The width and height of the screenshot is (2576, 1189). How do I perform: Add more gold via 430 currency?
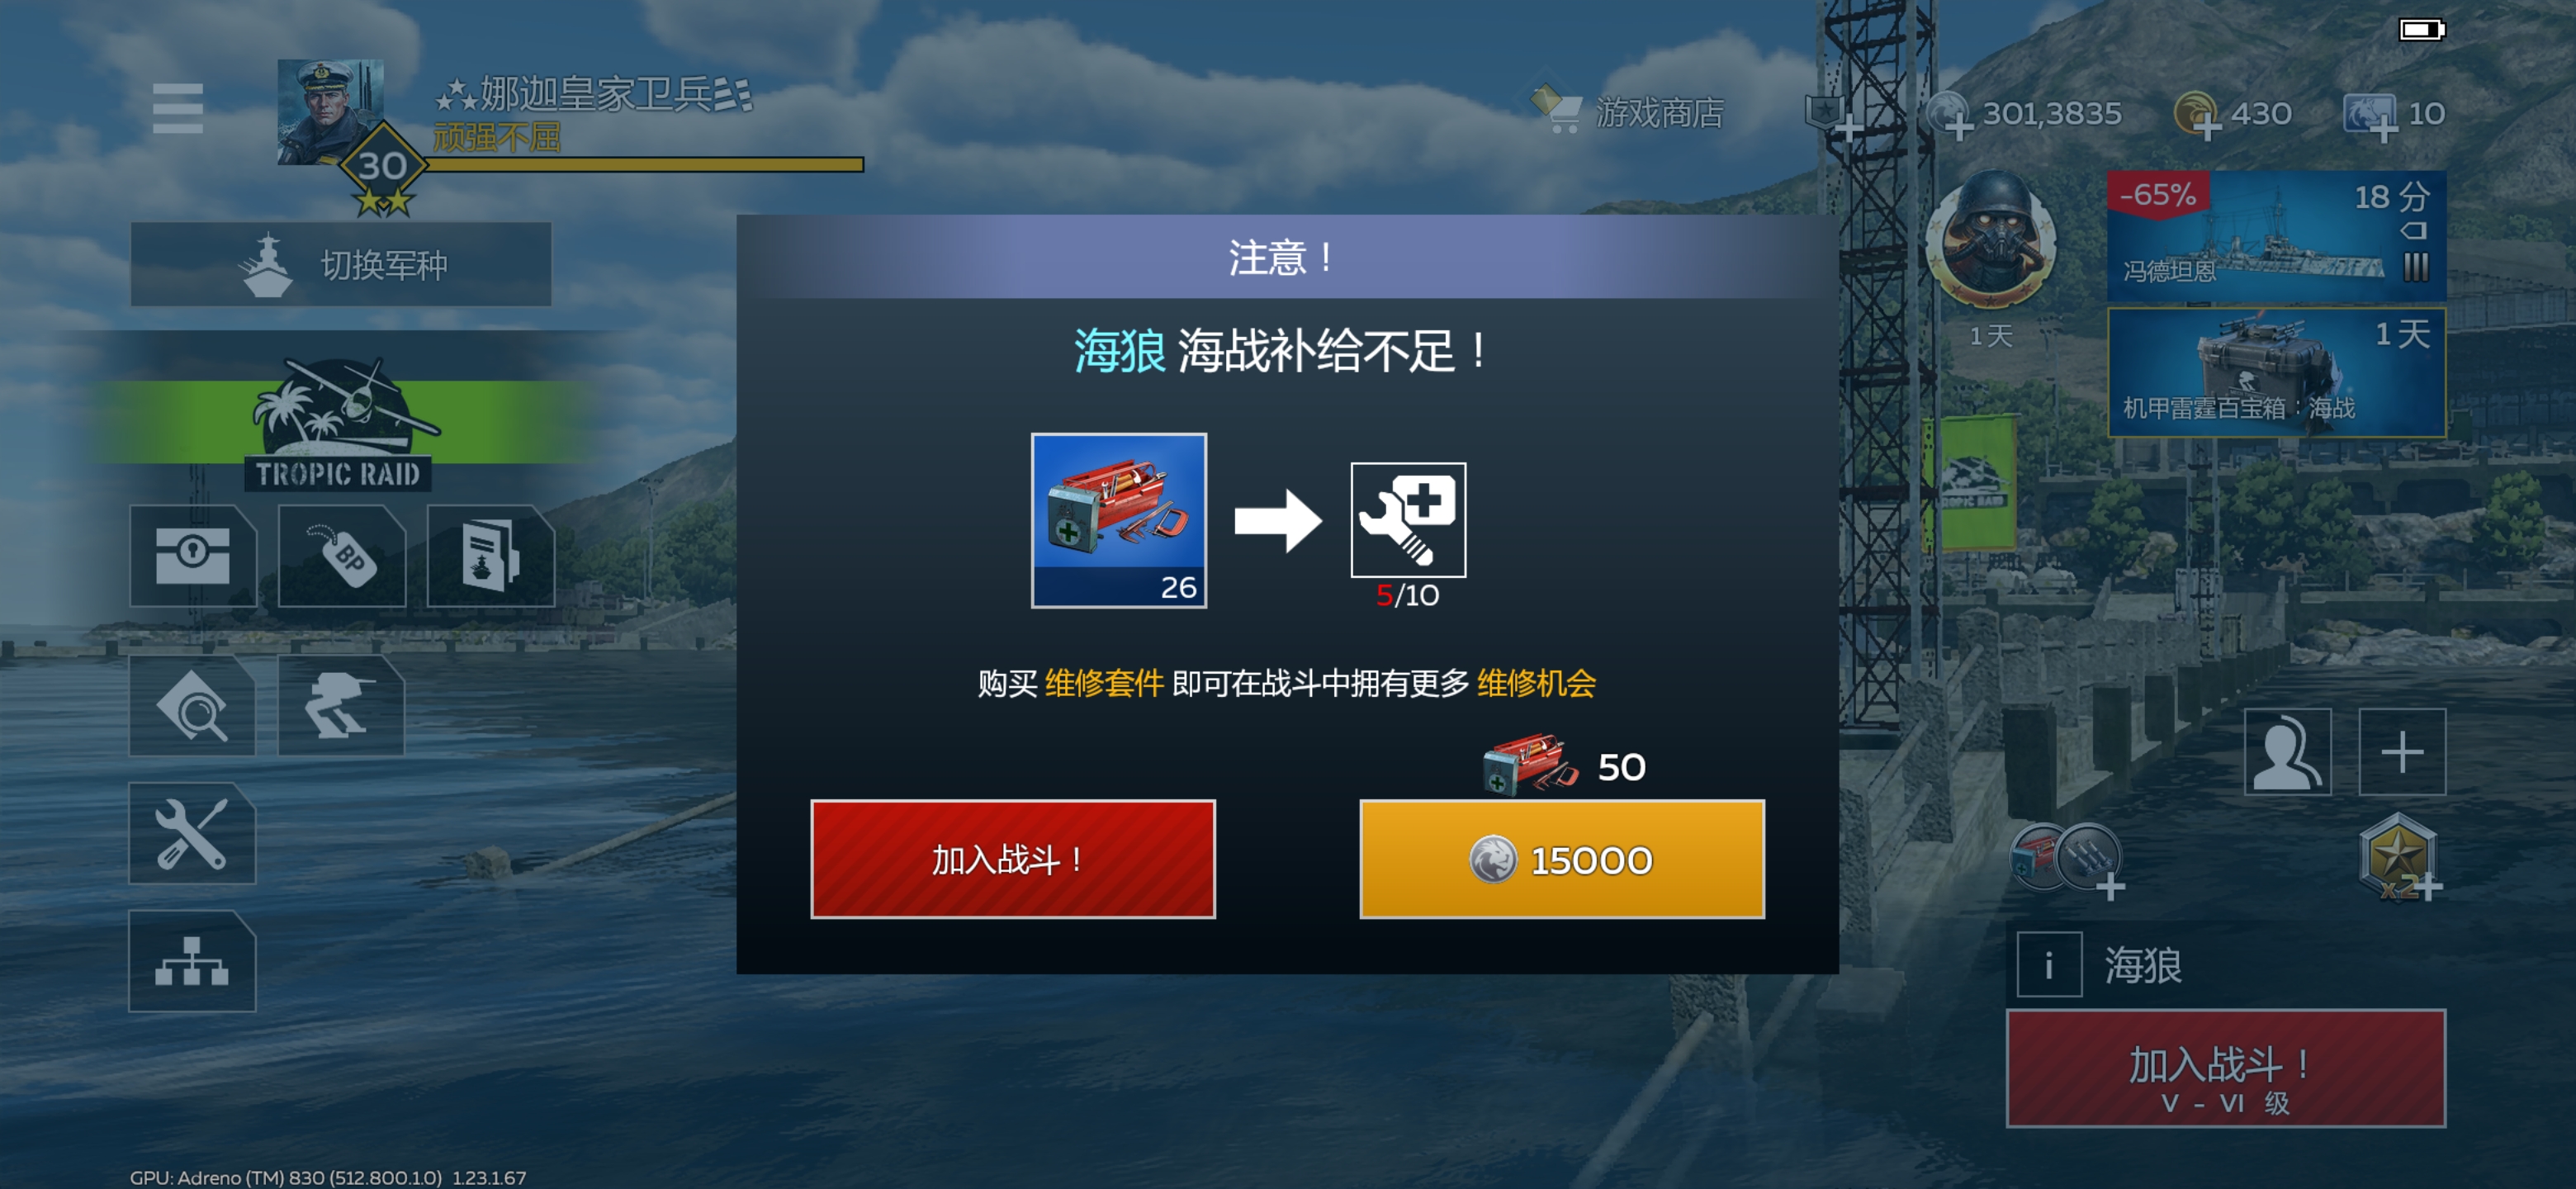click(2233, 114)
